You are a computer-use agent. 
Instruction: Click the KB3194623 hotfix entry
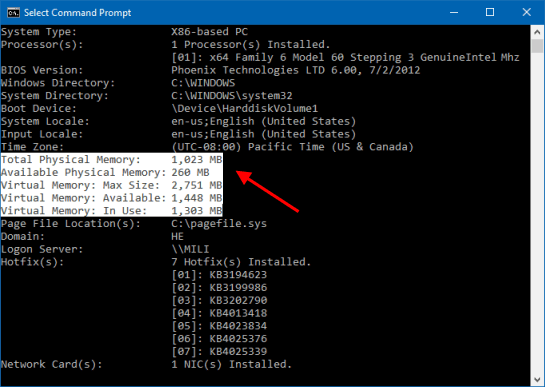click(x=238, y=275)
